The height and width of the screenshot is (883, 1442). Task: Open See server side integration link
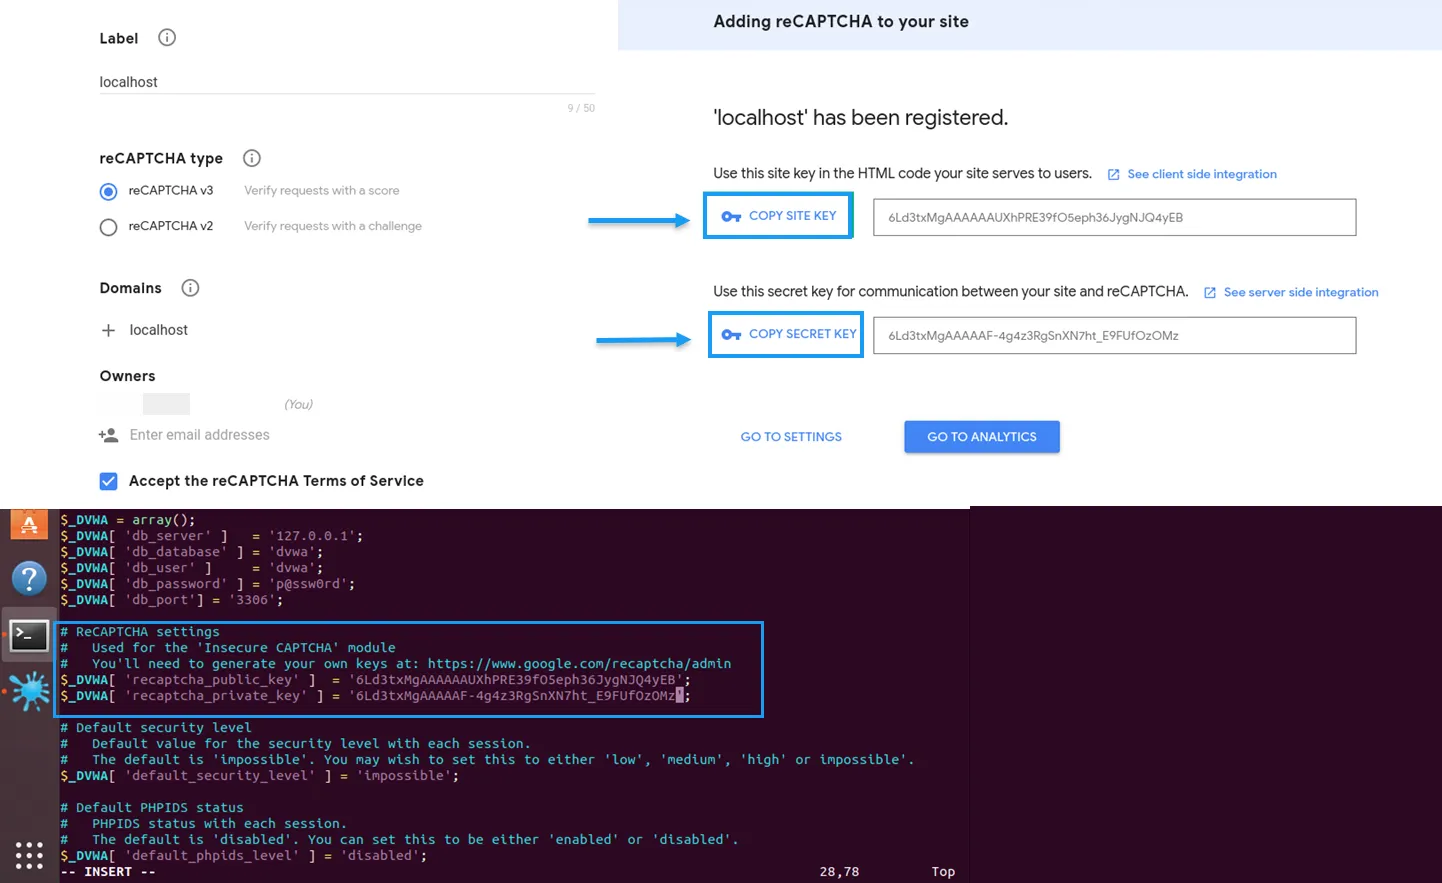[x=1301, y=292]
